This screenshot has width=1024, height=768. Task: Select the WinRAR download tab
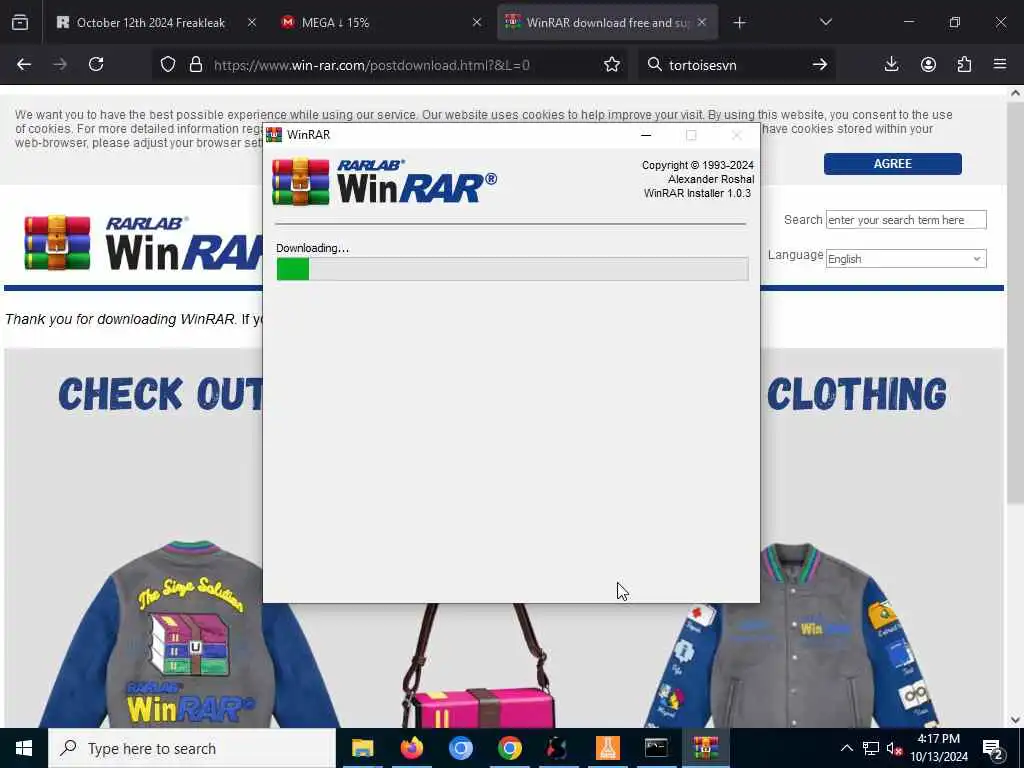[x=607, y=23]
